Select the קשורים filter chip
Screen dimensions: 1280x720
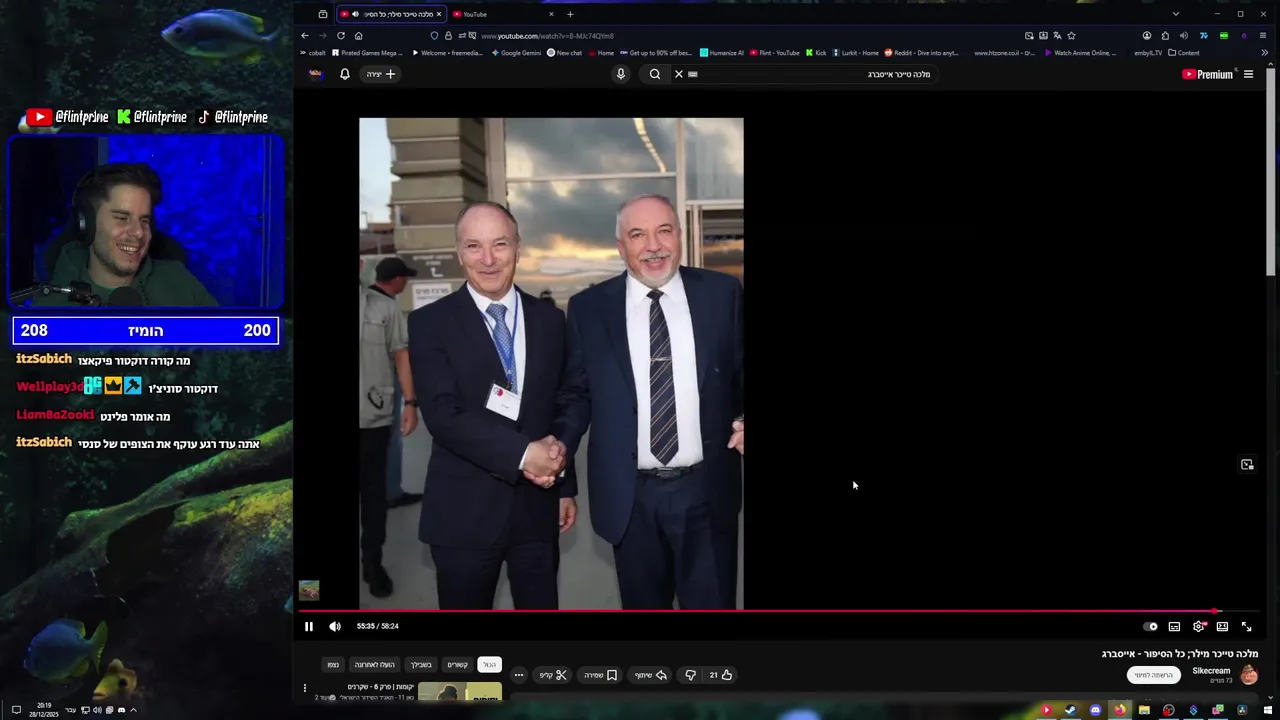click(x=458, y=665)
